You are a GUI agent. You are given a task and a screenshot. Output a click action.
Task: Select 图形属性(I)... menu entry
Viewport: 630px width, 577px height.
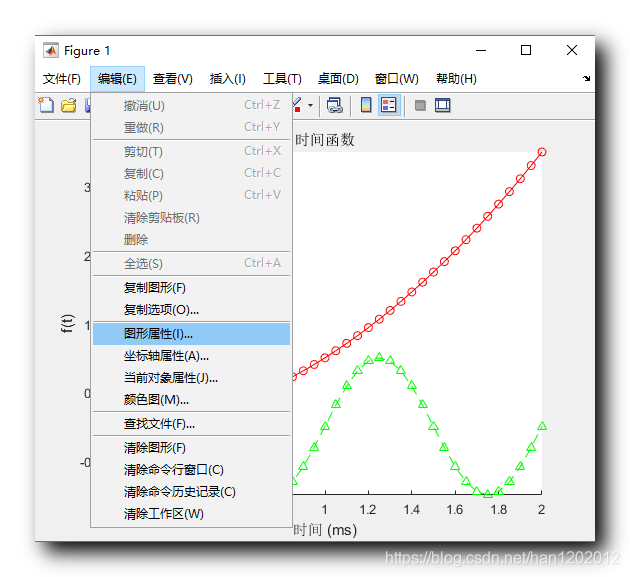pyautogui.click(x=191, y=334)
